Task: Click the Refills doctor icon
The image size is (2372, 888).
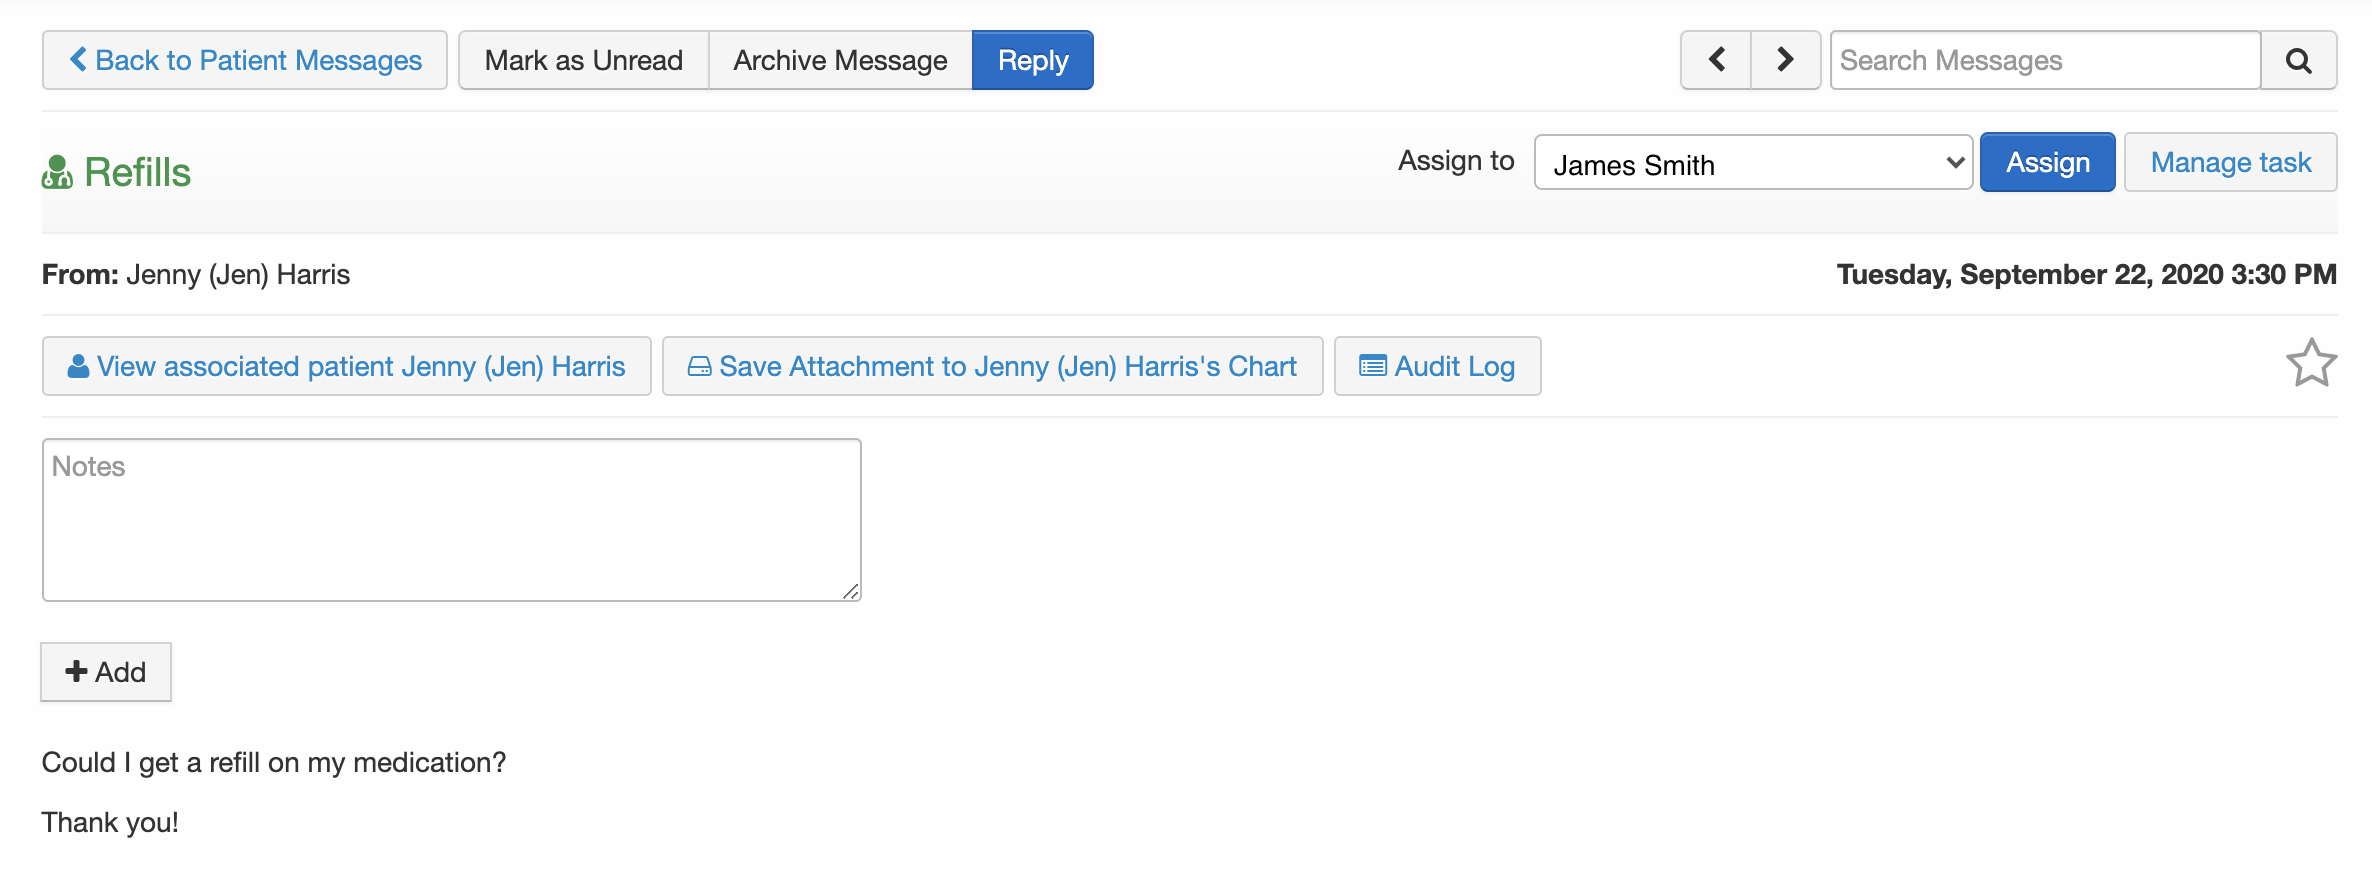Action: 57,172
